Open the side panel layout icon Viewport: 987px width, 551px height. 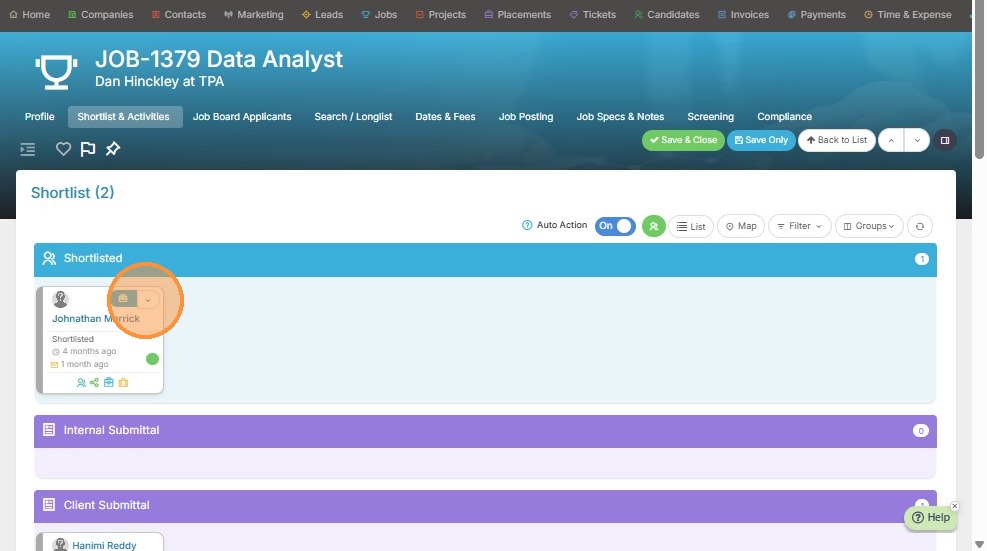[x=945, y=140]
